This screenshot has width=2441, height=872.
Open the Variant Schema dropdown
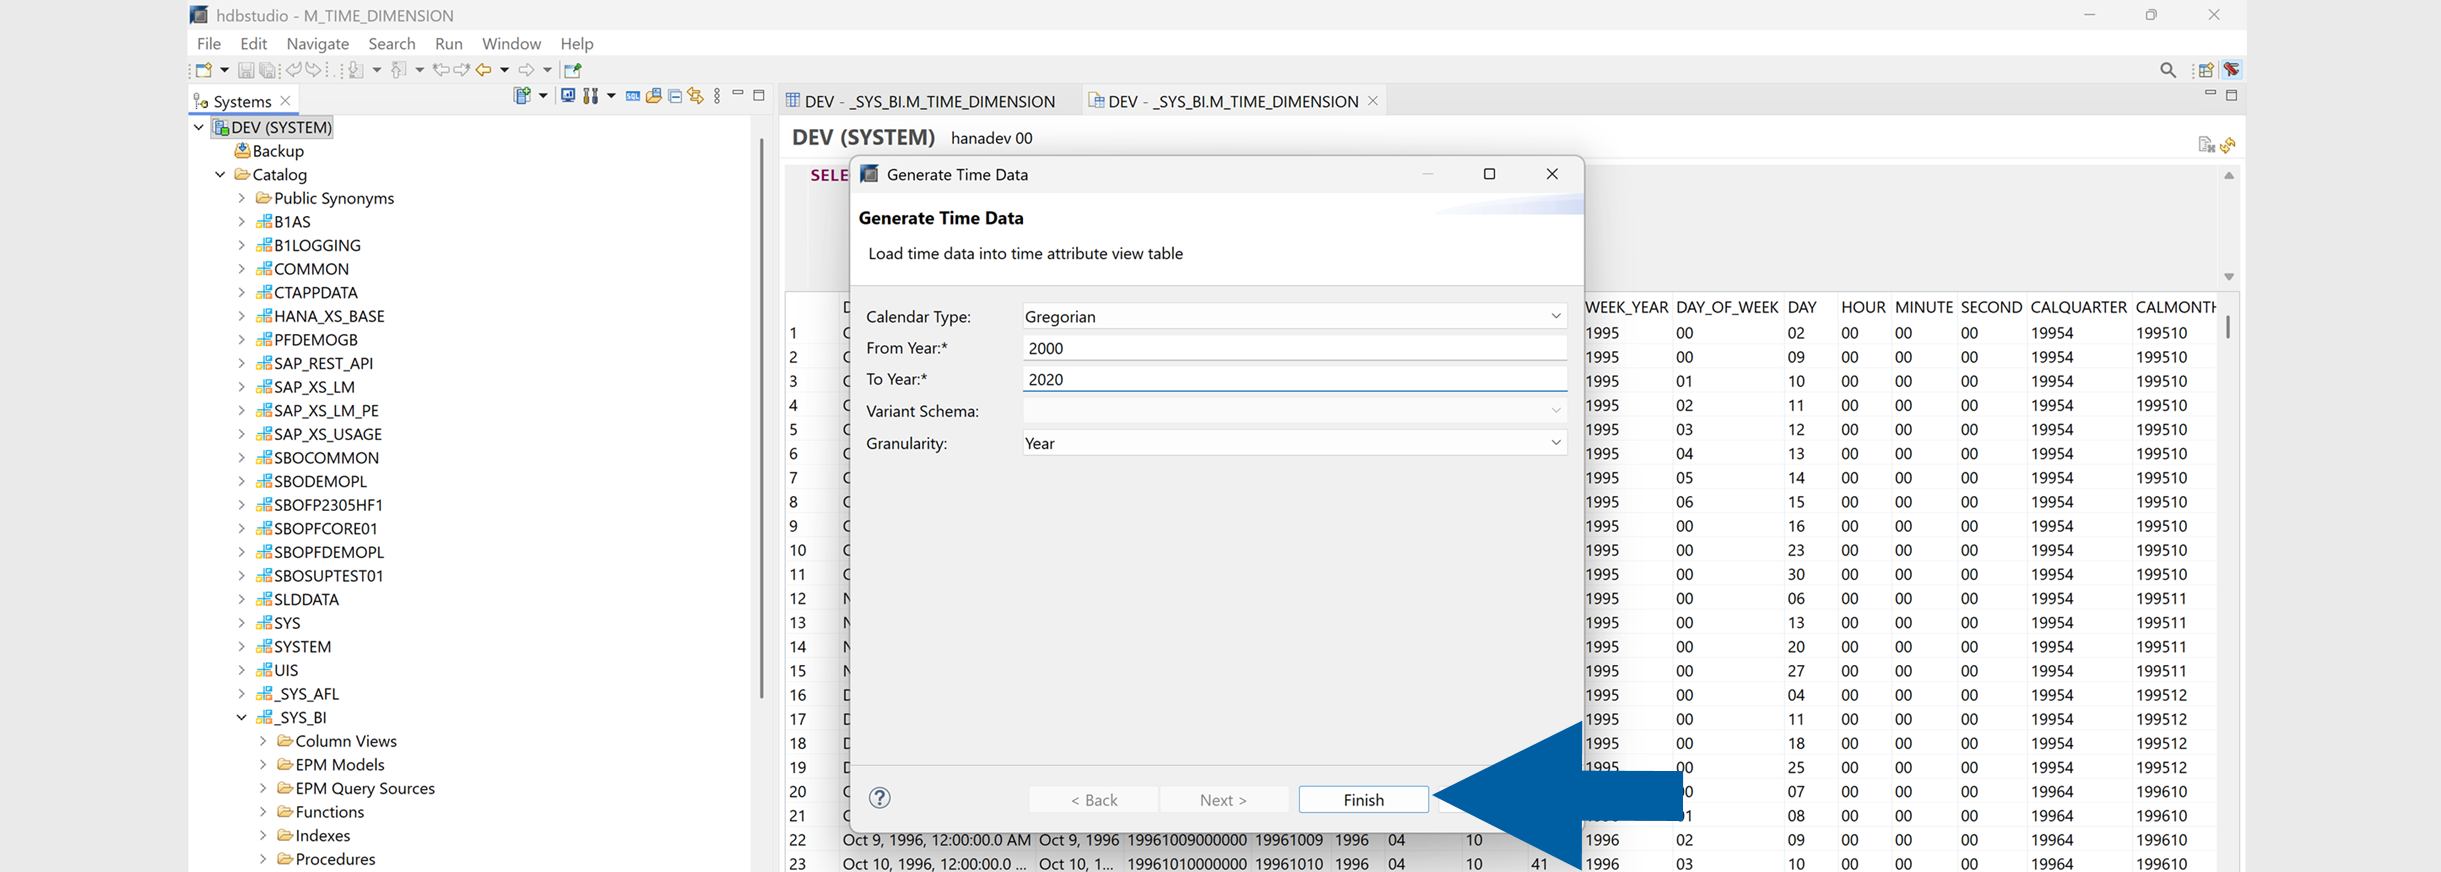pos(1555,411)
